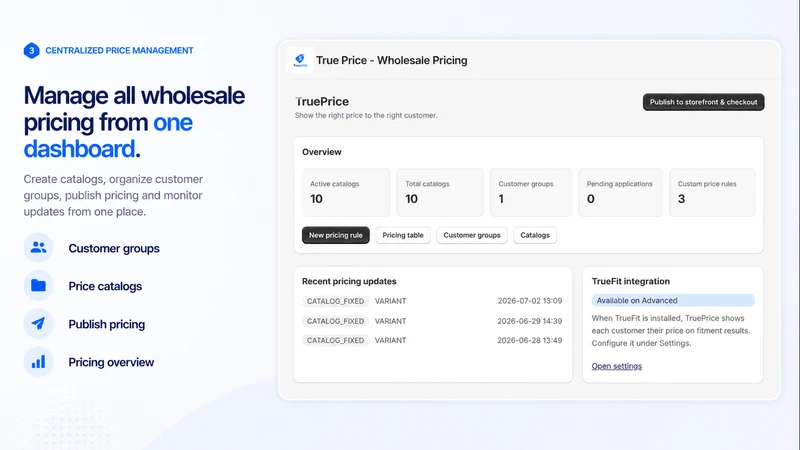Click VARIANT in the 2026-06-29 14:39 row
Screen dimensions: 800x450
(x=390, y=321)
